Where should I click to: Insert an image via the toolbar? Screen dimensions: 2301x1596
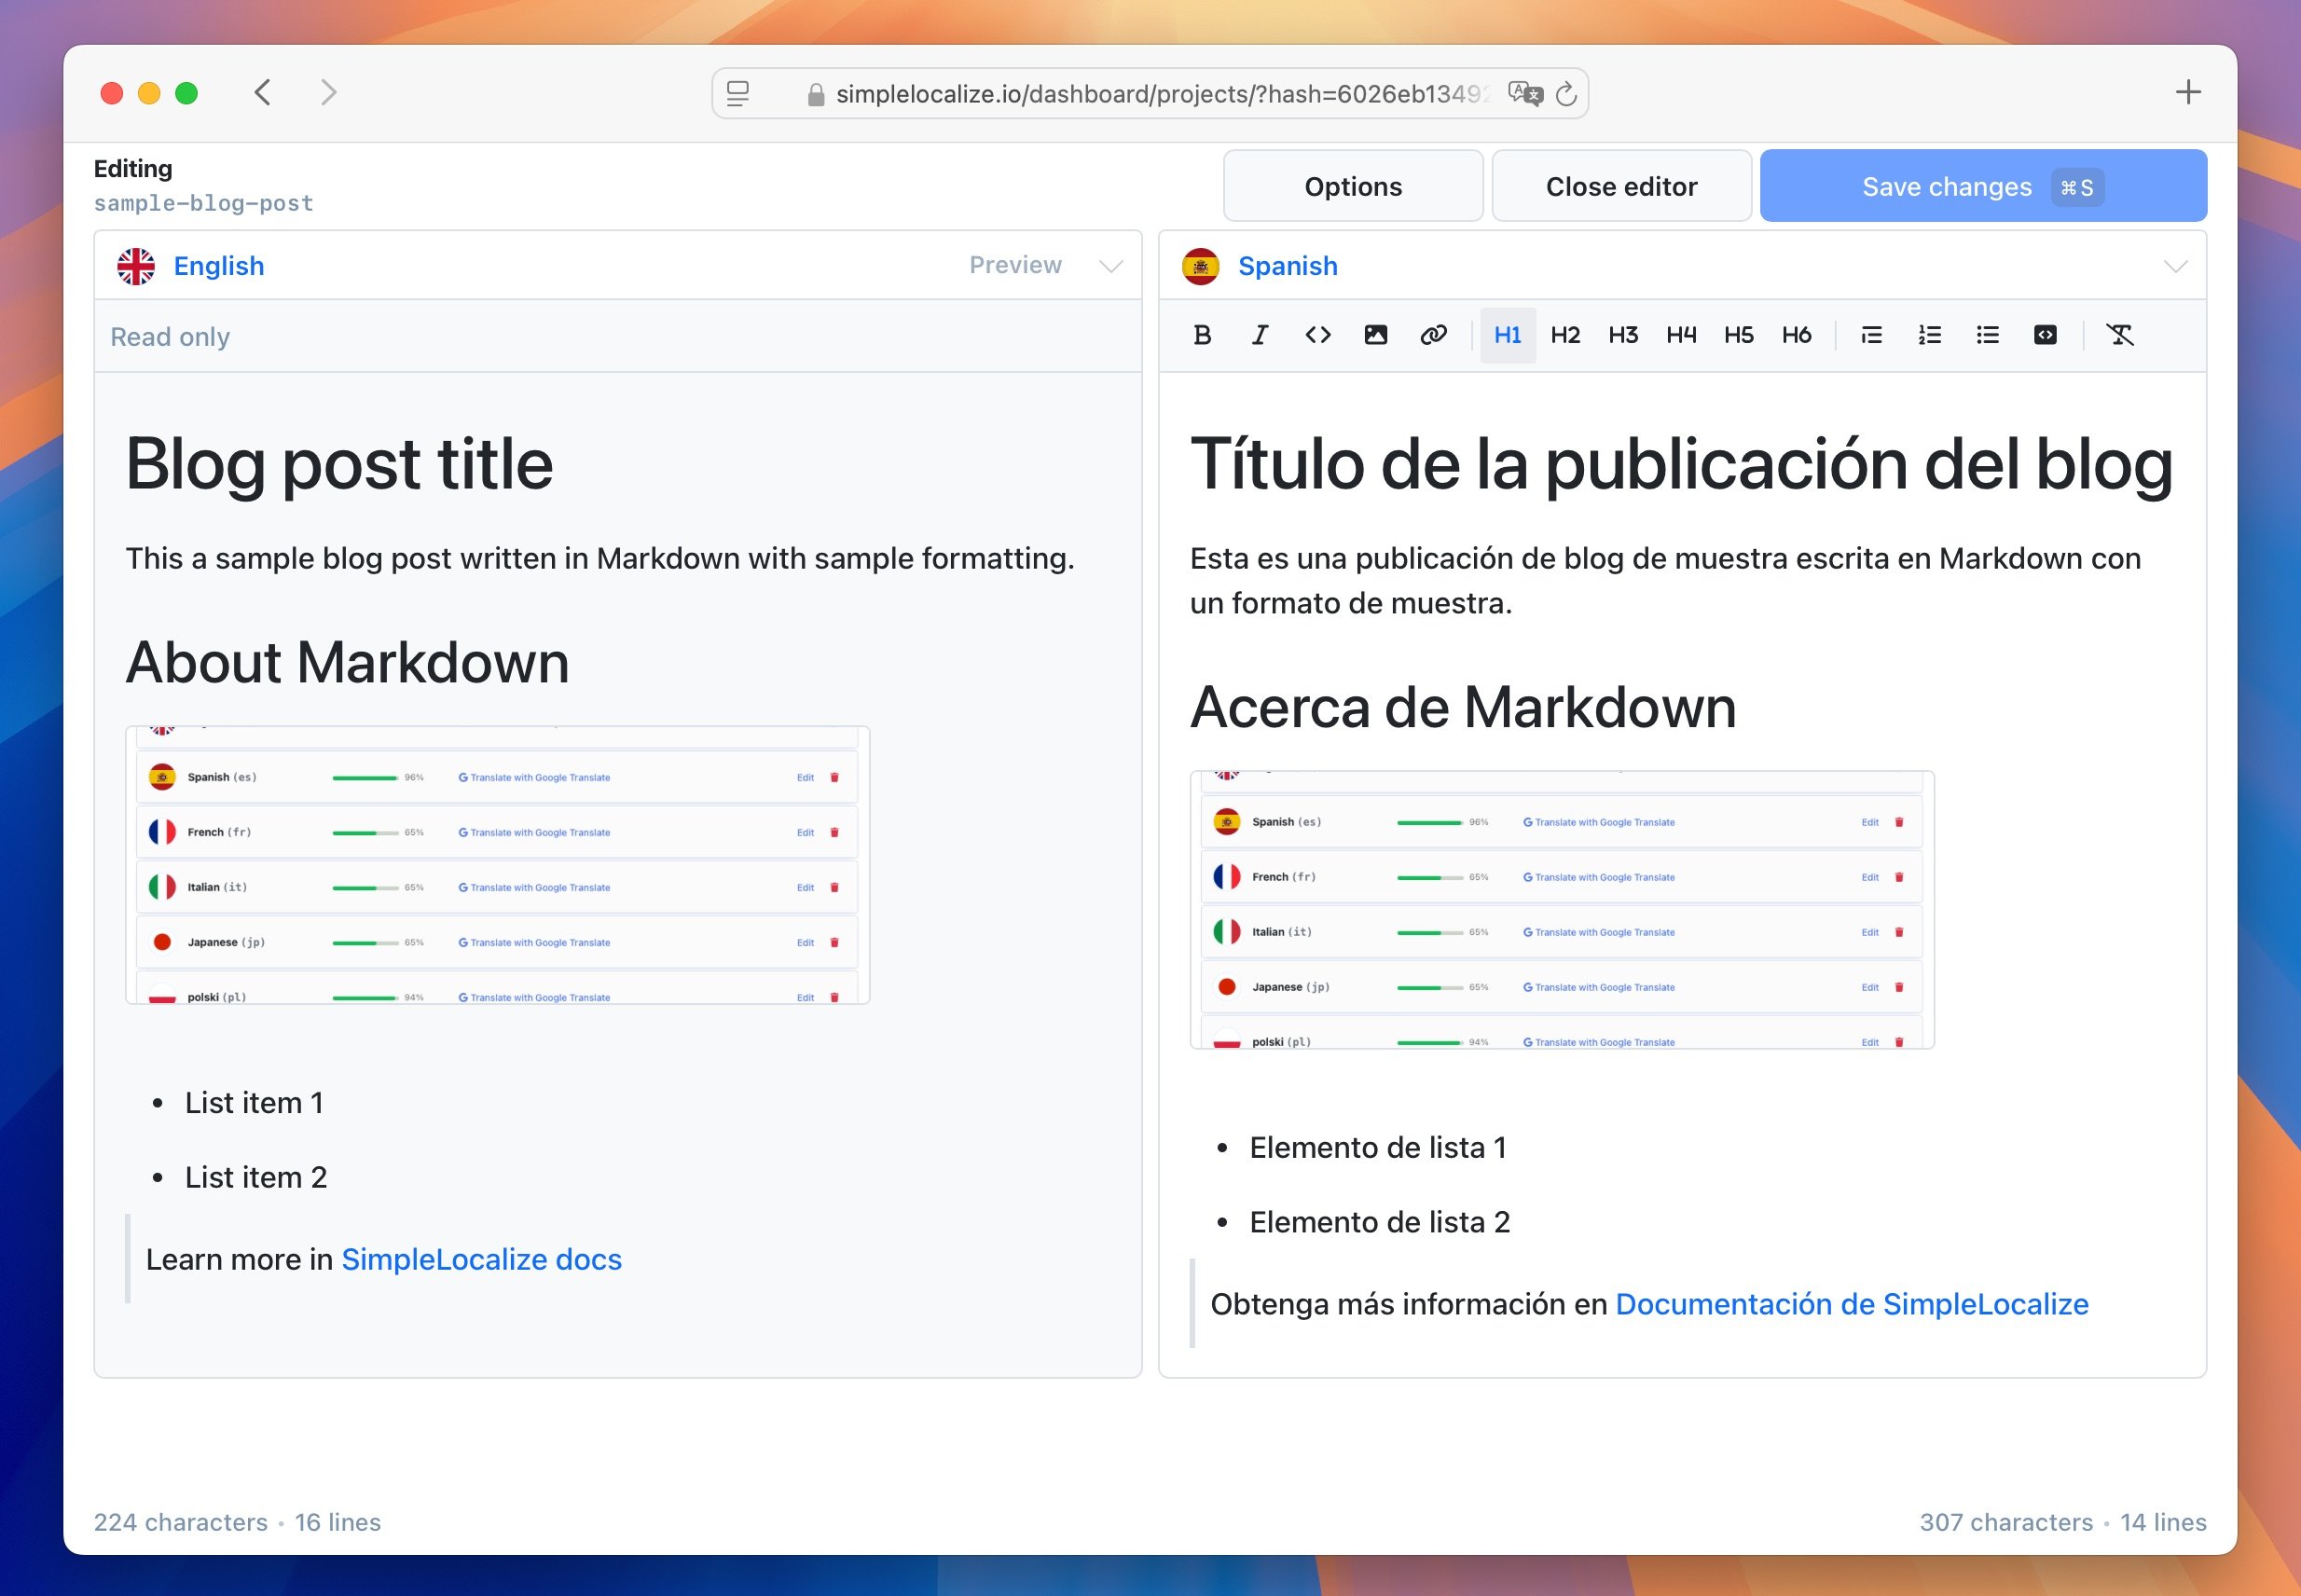click(1376, 335)
